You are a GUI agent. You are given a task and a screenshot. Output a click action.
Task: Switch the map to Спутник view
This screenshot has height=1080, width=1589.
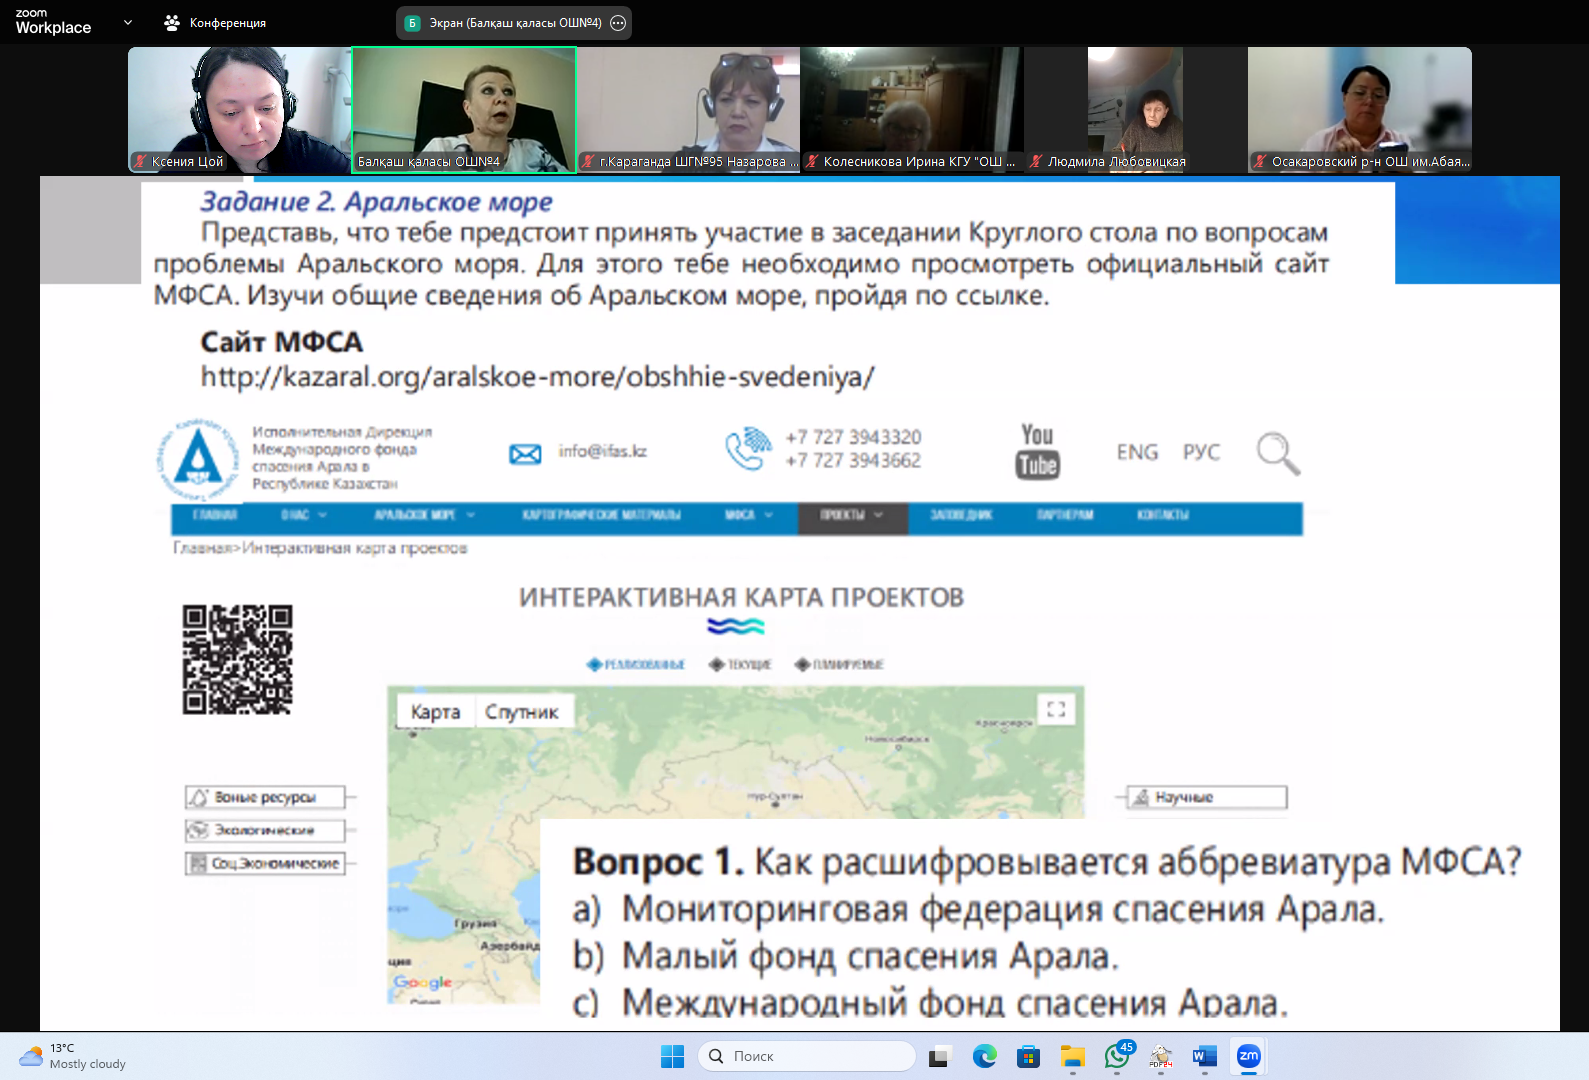click(x=521, y=712)
